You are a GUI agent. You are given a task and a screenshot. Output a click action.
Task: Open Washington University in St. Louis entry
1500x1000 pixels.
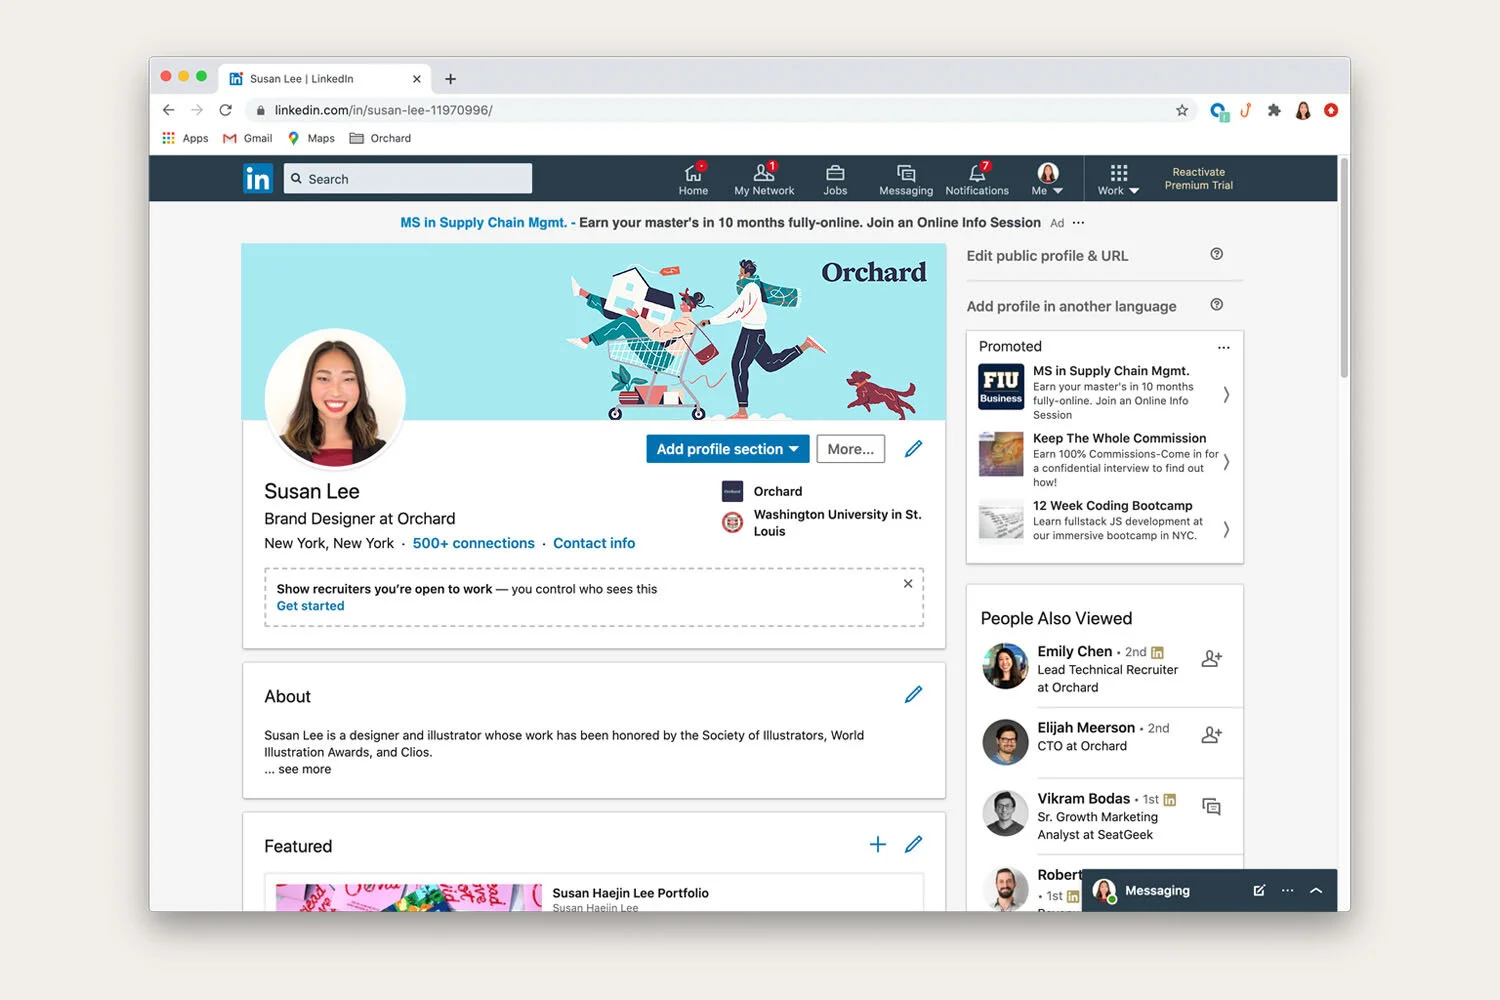(822, 522)
